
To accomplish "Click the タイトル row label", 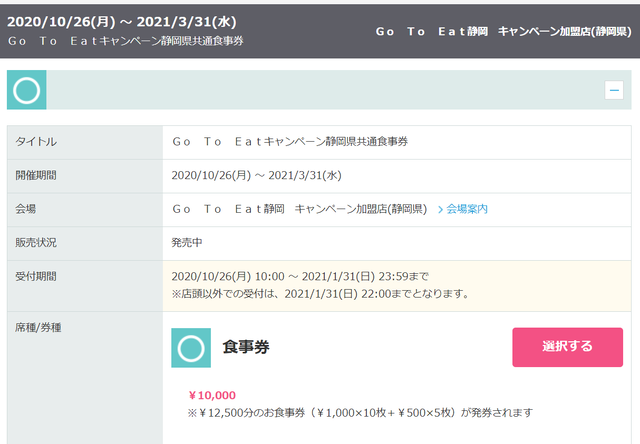I will pos(36,142).
